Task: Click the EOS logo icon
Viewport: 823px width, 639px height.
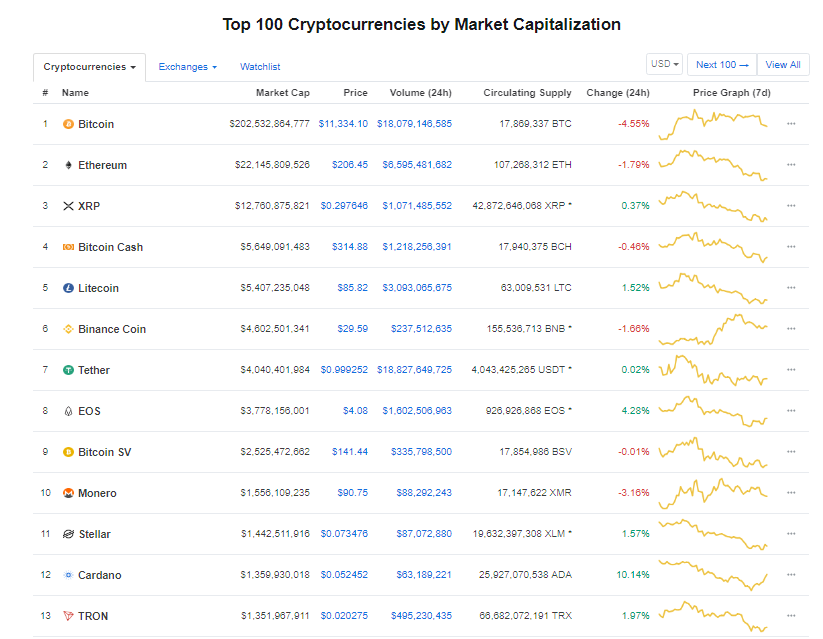Action: (68, 411)
